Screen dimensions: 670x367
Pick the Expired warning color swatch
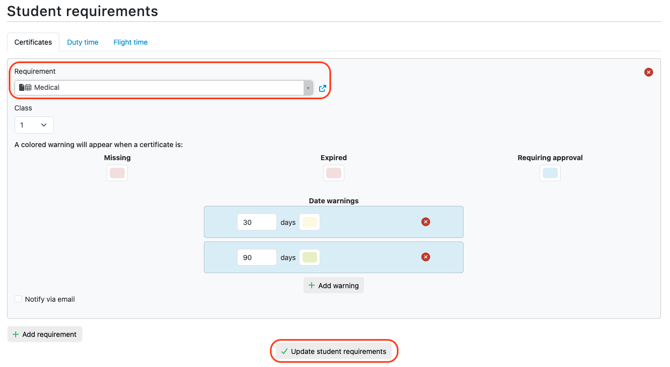point(334,173)
